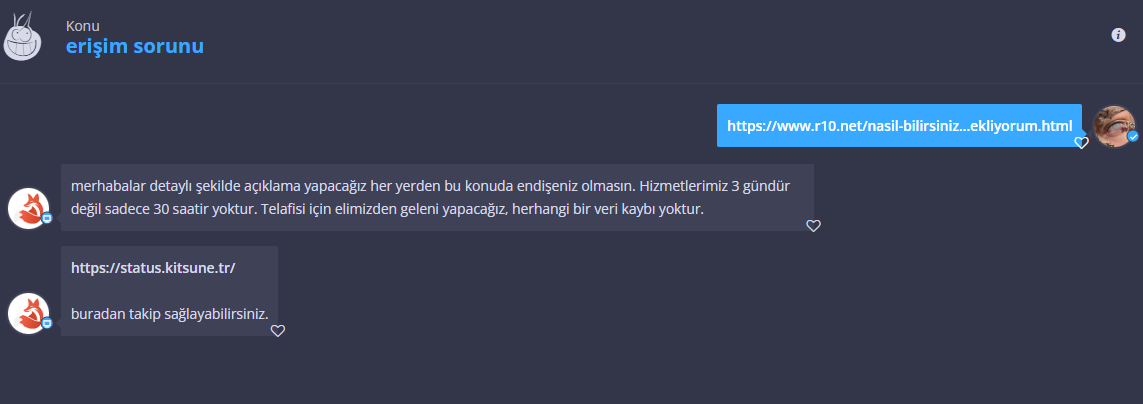Toggle the heart on the merhabalar detaylı message
This screenshot has width=1143, height=404.
click(814, 226)
